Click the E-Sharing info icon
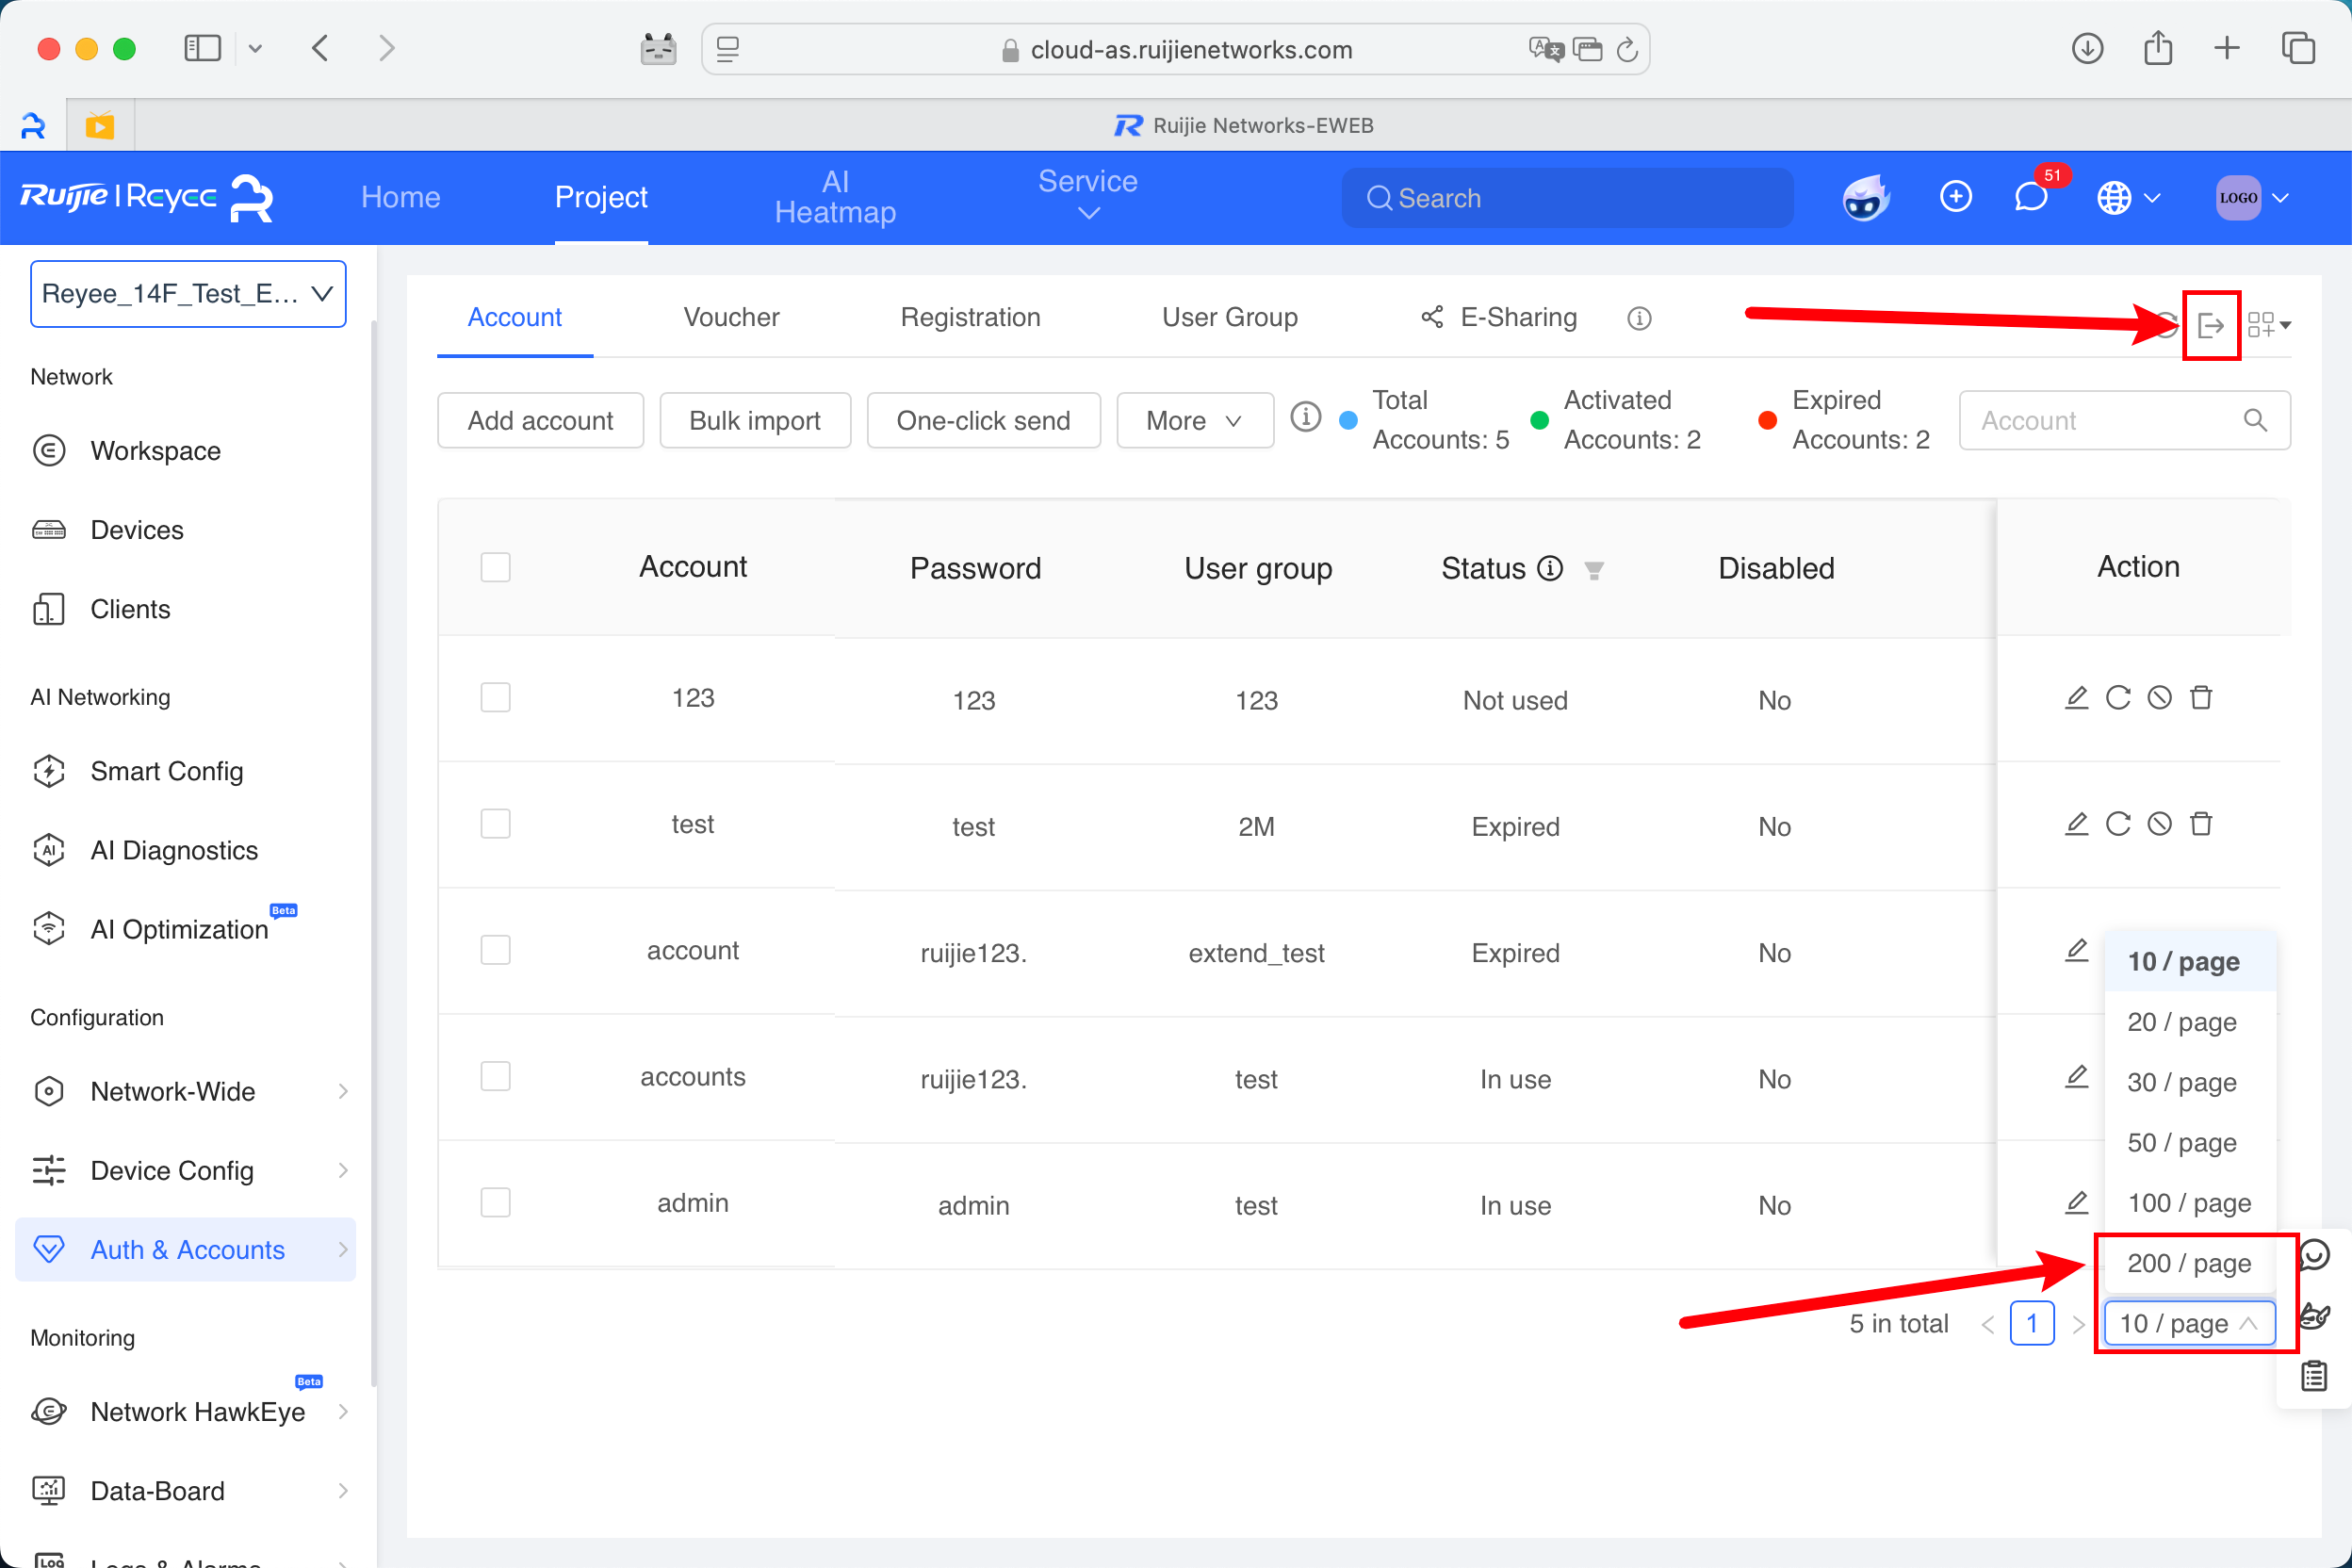This screenshot has width=2352, height=1568. (x=1639, y=318)
